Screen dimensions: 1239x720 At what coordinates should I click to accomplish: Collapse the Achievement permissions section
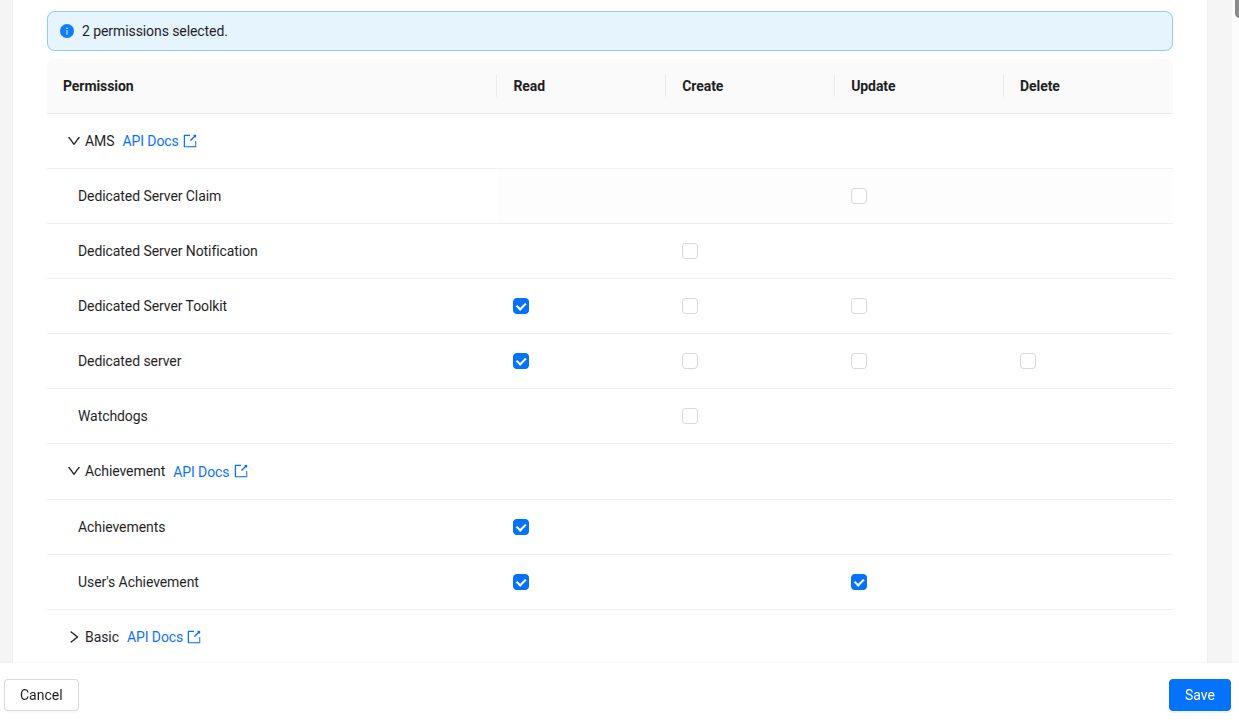[x=73, y=470]
